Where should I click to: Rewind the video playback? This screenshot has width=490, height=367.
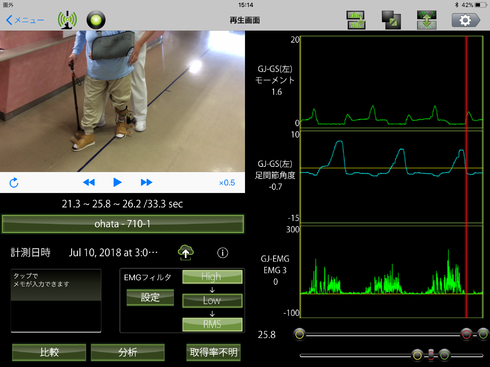[x=89, y=182]
